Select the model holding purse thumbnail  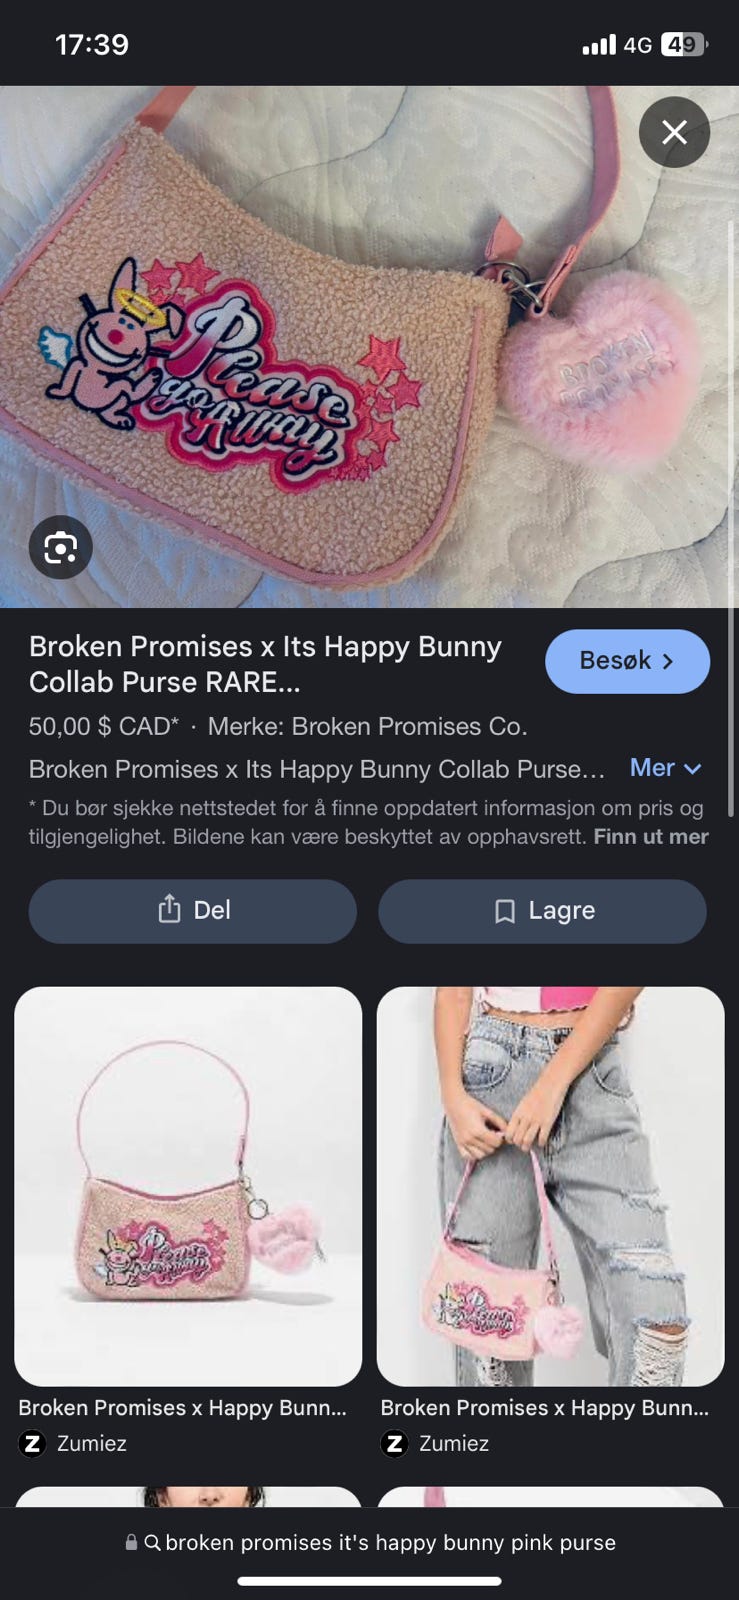click(x=550, y=1186)
